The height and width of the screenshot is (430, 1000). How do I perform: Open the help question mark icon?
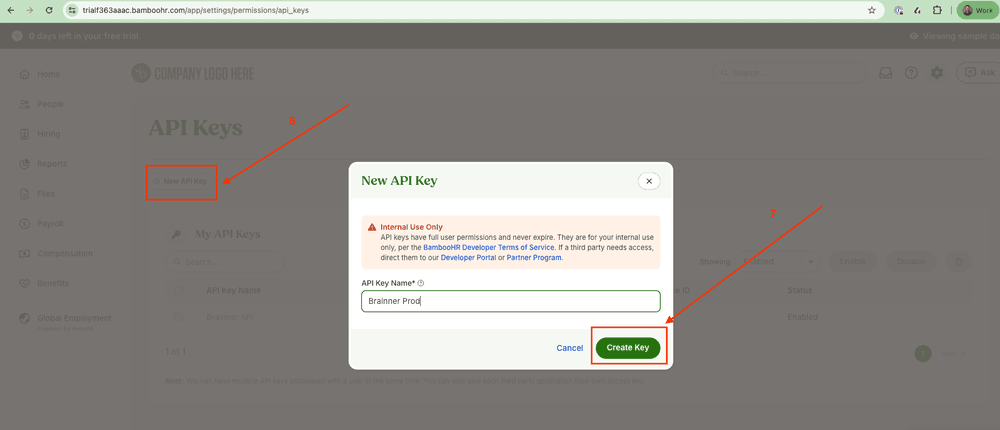tap(911, 73)
